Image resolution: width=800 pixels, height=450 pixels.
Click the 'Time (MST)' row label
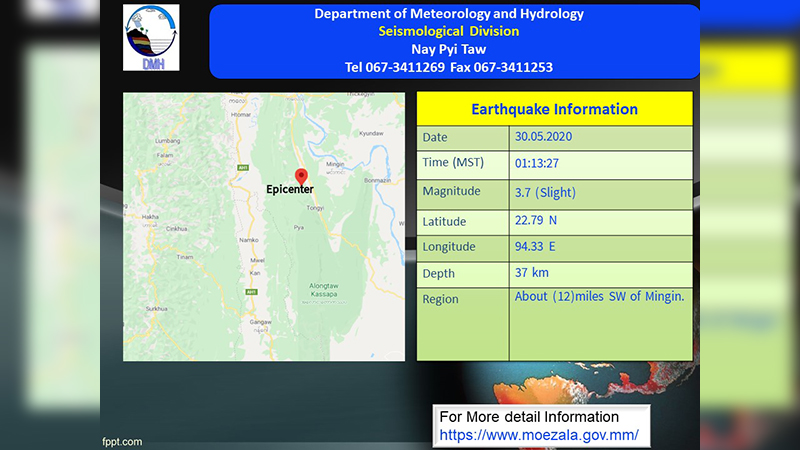(453, 163)
